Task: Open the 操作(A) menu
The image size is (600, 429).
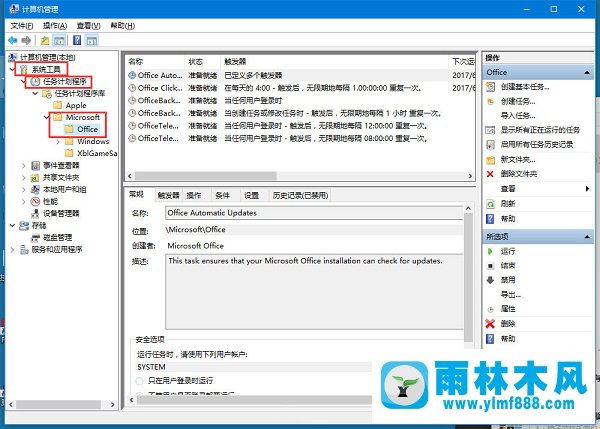Action: click(55, 26)
